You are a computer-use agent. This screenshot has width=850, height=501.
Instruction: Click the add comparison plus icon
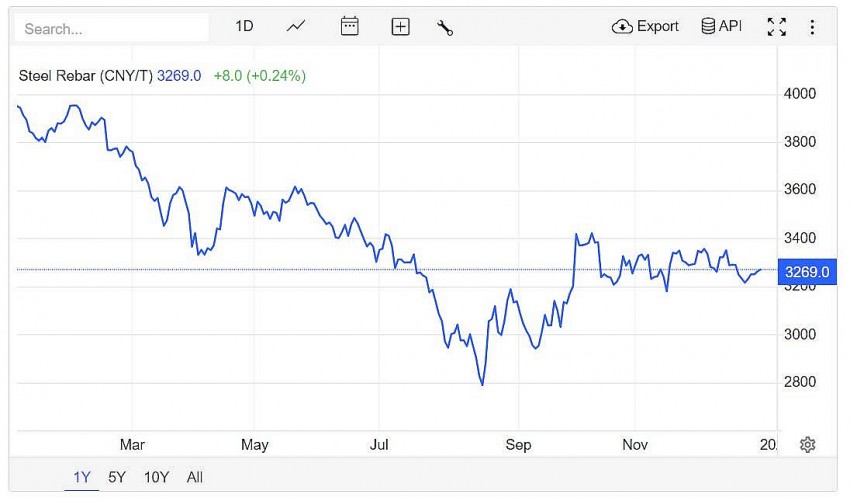click(400, 27)
